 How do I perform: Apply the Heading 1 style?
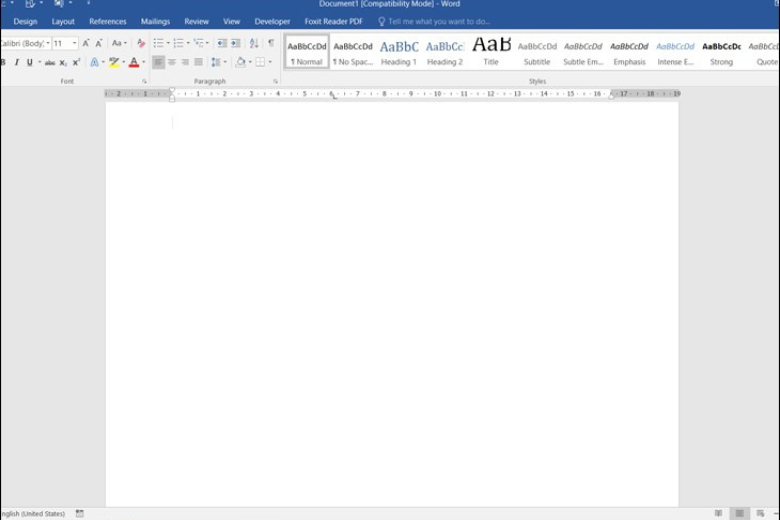(x=399, y=52)
